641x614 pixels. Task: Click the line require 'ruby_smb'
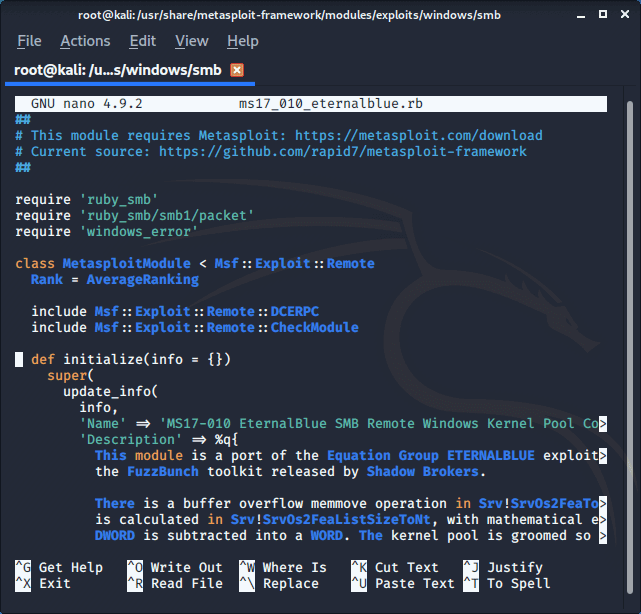pyautogui.click(x=87, y=199)
